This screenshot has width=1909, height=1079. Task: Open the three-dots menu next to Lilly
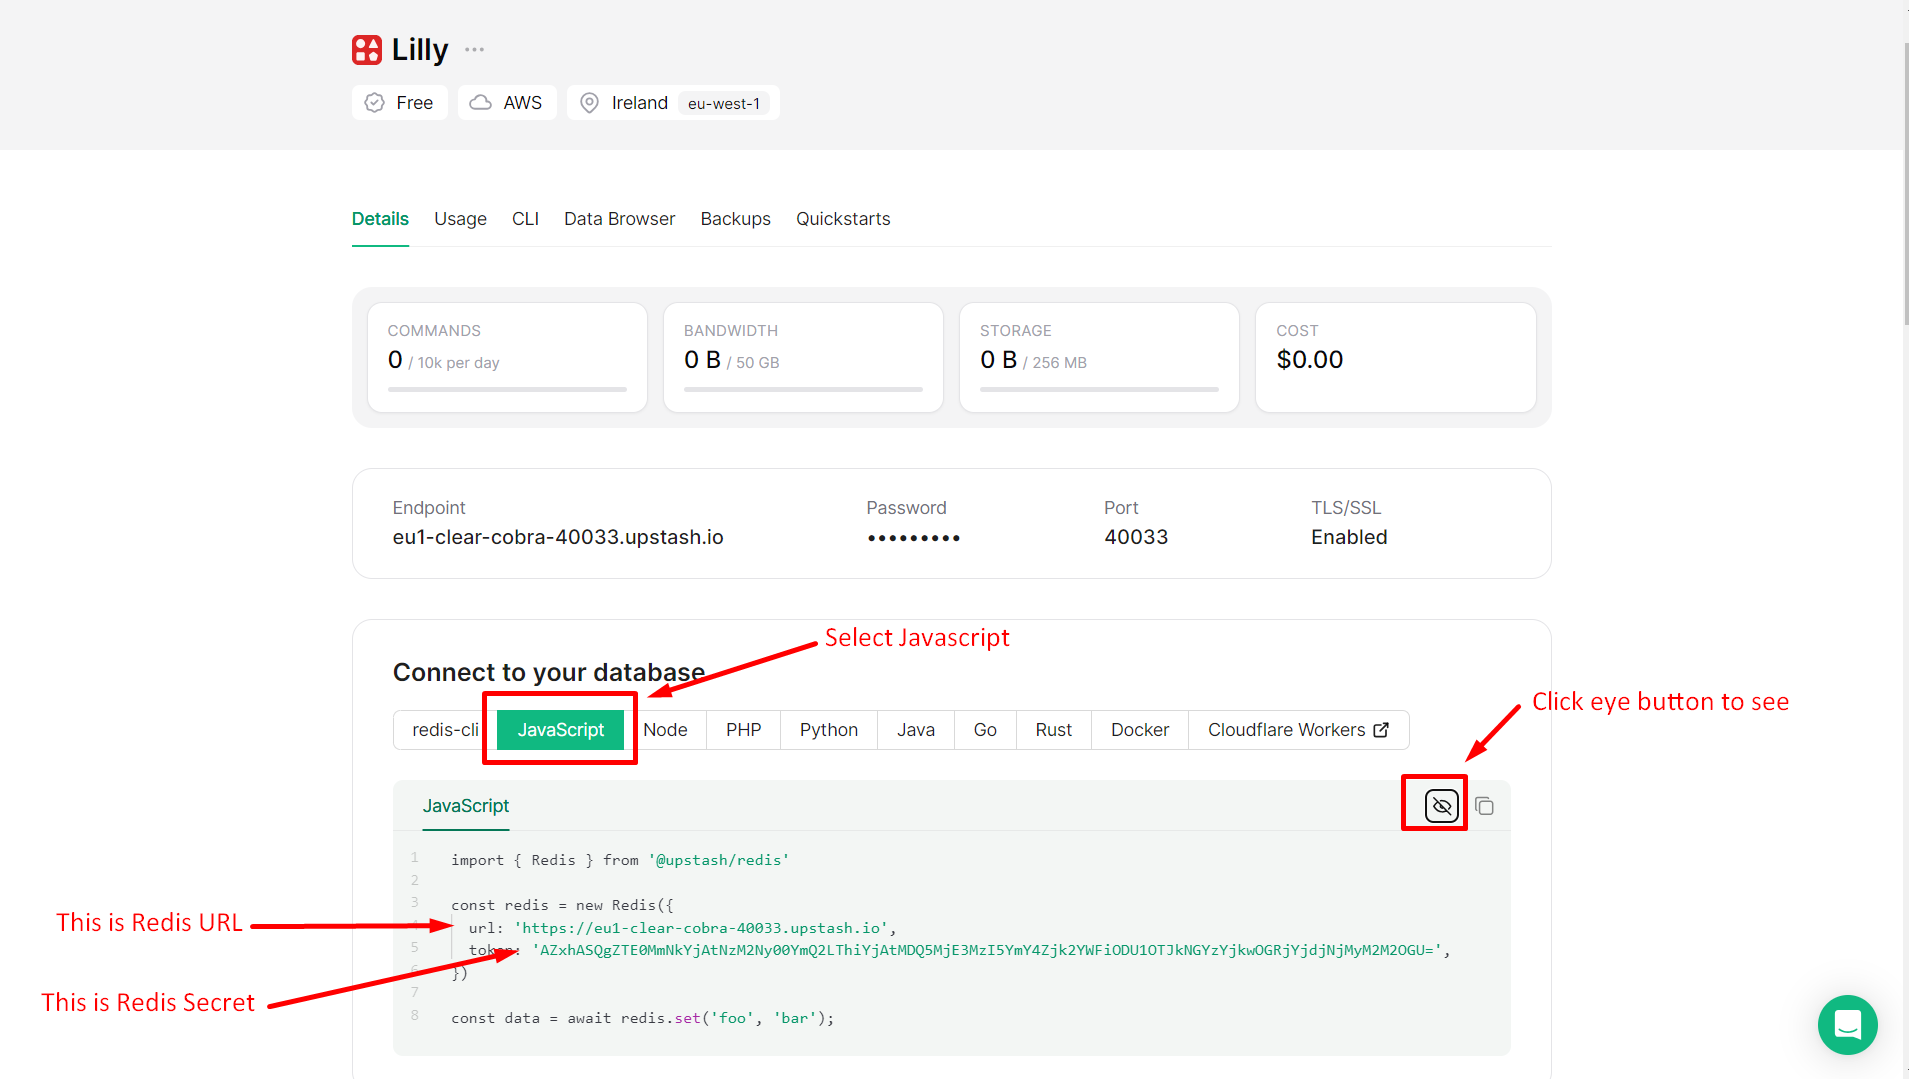point(474,49)
